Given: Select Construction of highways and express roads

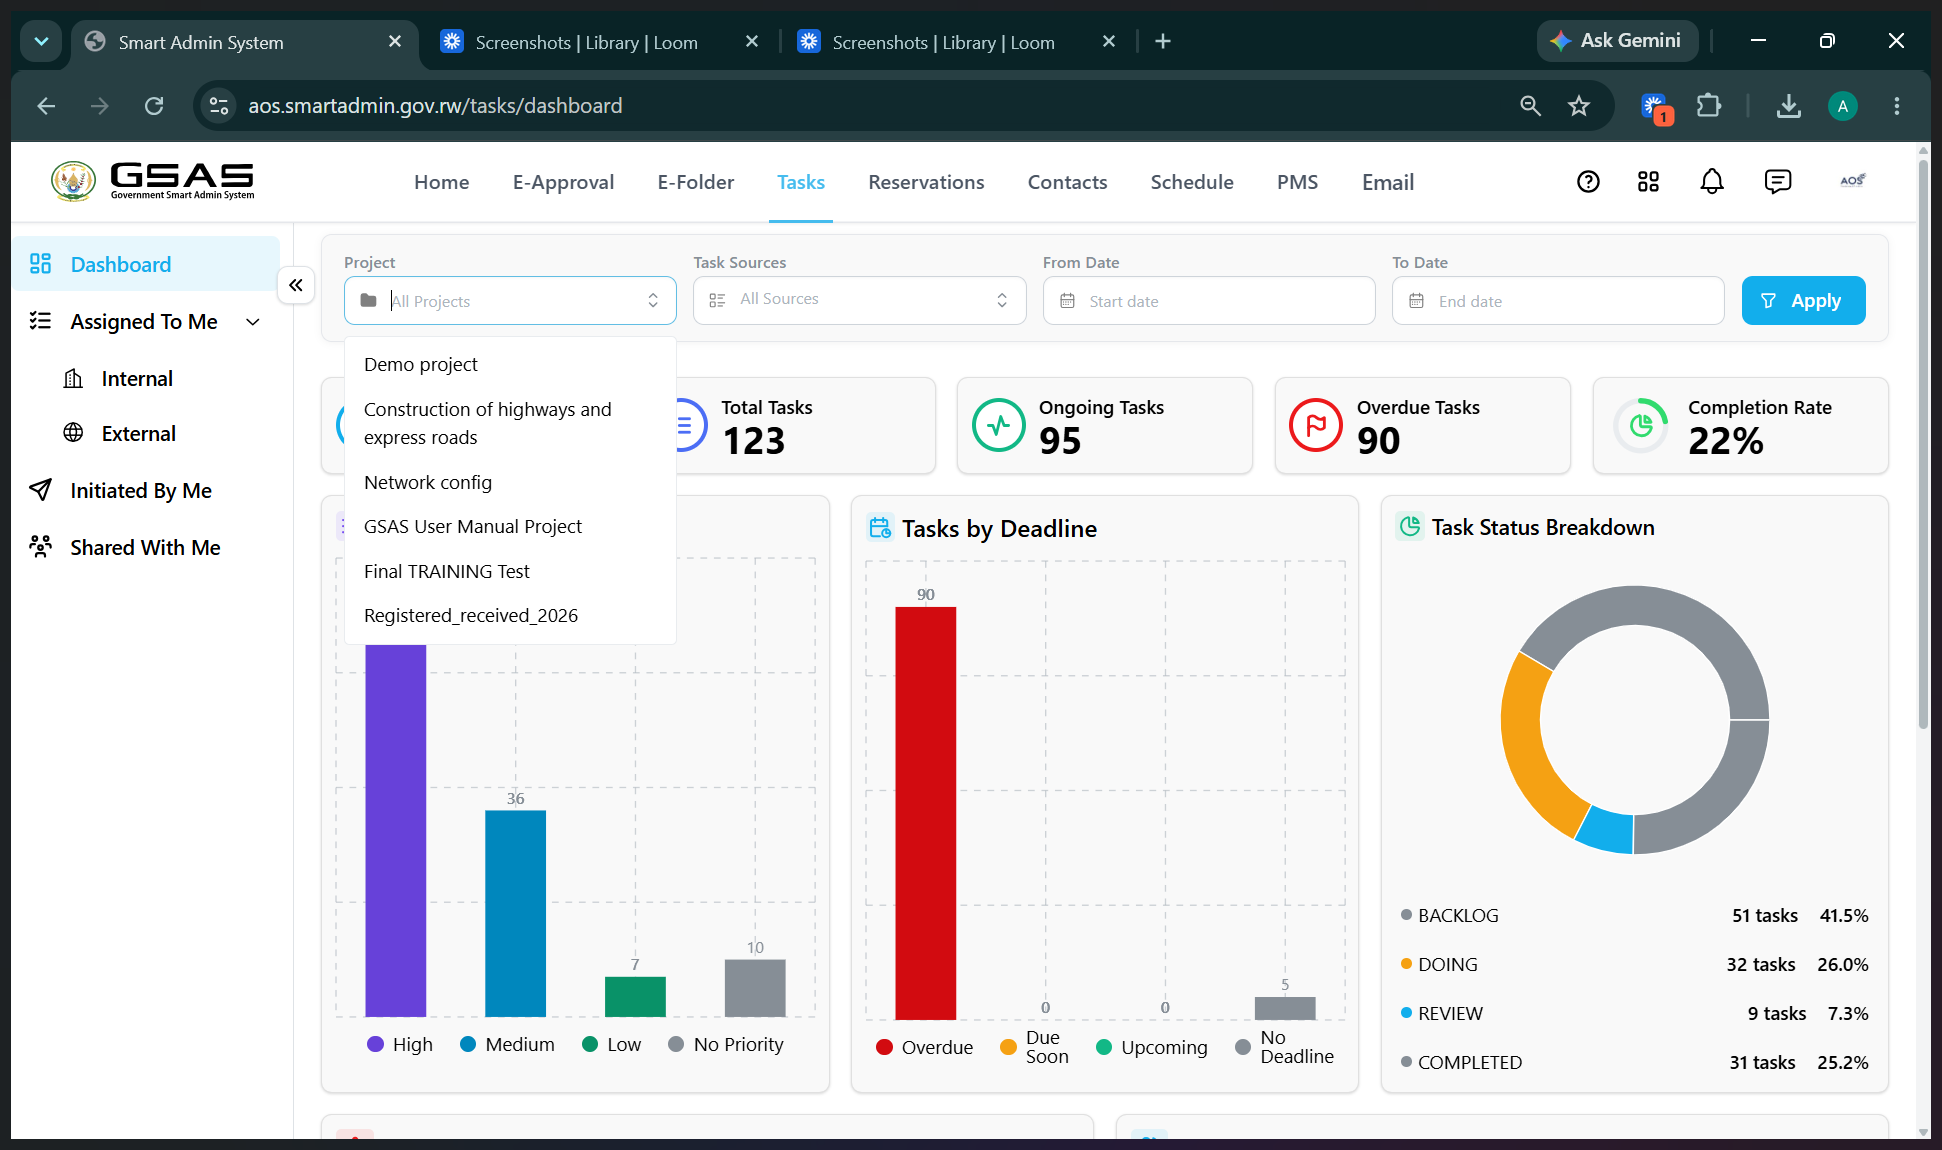Looking at the screenshot, I should [510, 423].
